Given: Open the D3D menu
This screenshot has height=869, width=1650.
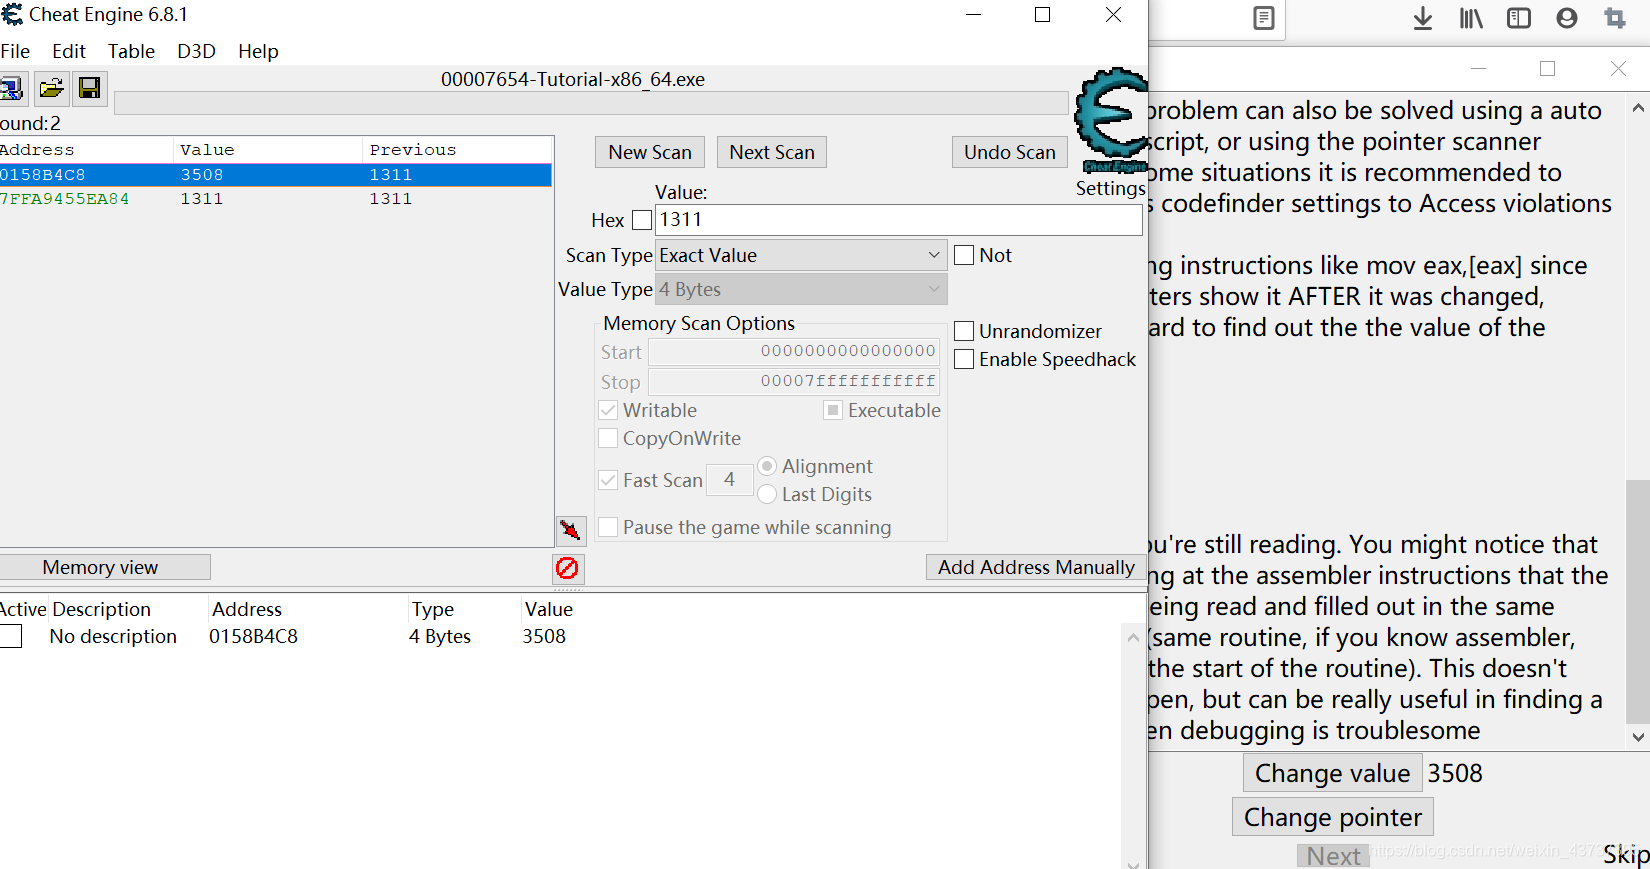Looking at the screenshot, I should click(196, 51).
